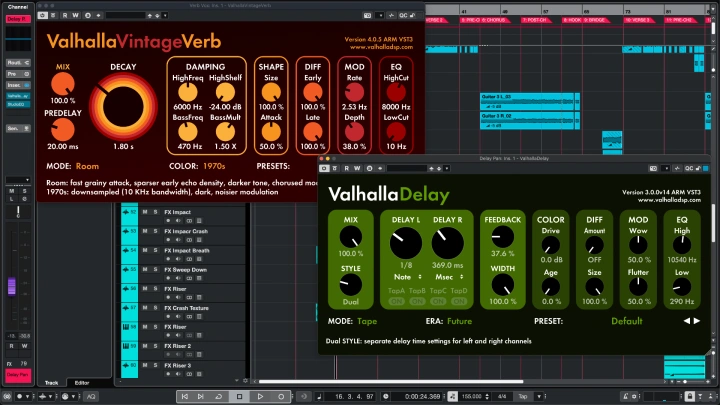
Task: Click the tempo value field 155.000
Action: coord(472,396)
